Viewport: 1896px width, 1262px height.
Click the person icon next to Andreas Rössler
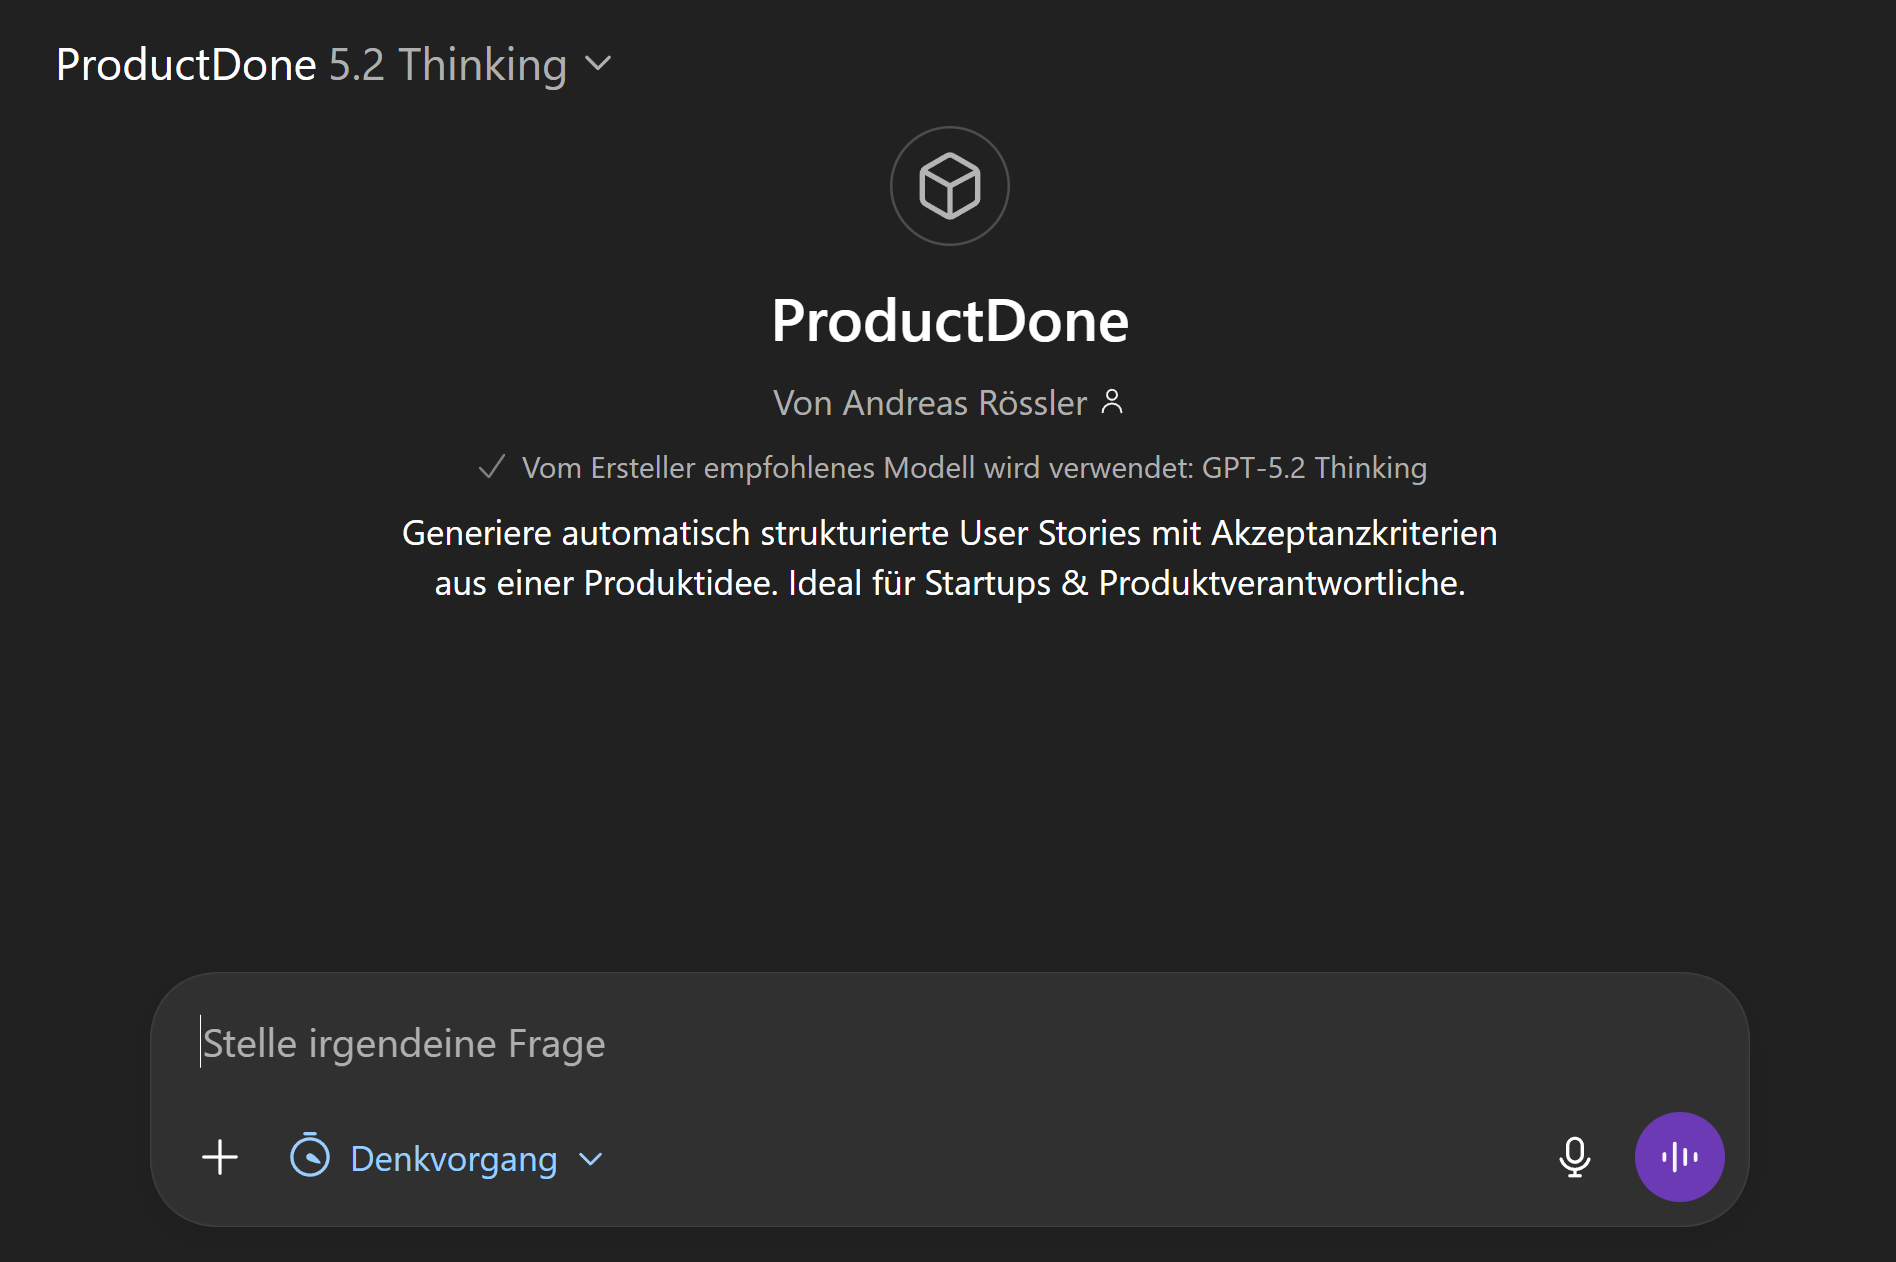pos(1113,401)
